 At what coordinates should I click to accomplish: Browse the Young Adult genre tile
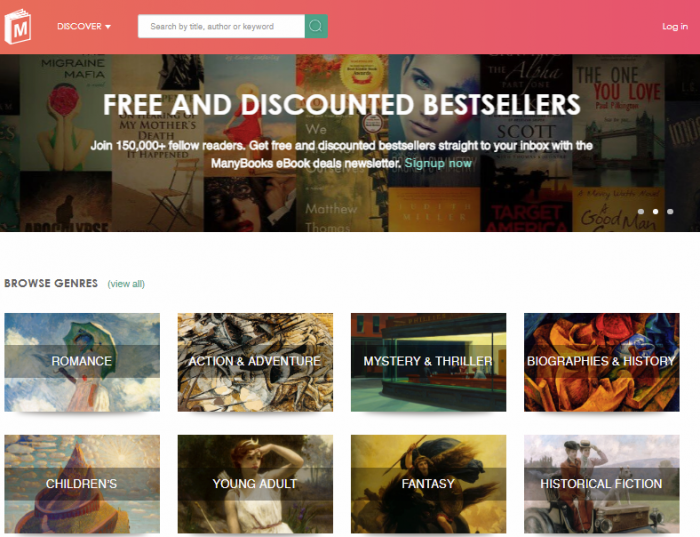click(x=255, y=484)
